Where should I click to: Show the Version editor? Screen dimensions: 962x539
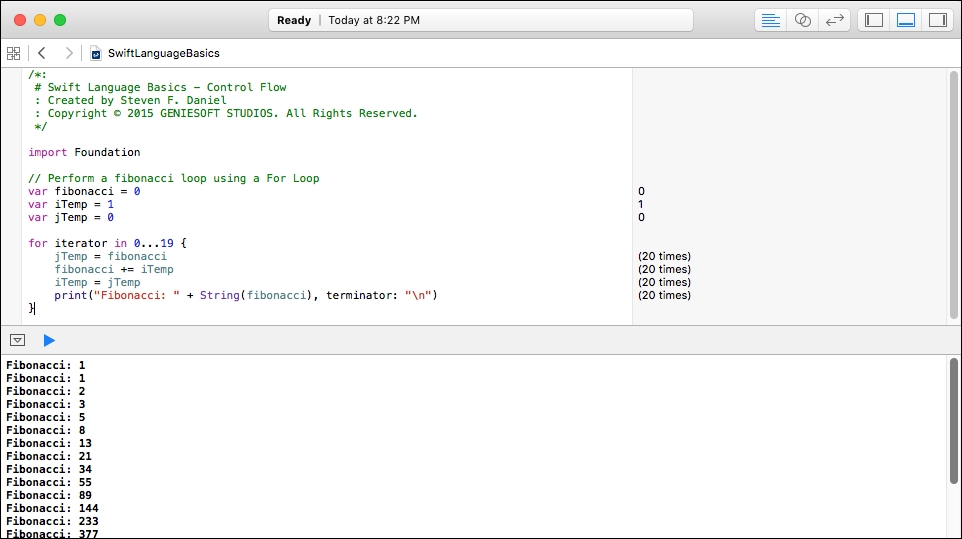tap(834, 20)
